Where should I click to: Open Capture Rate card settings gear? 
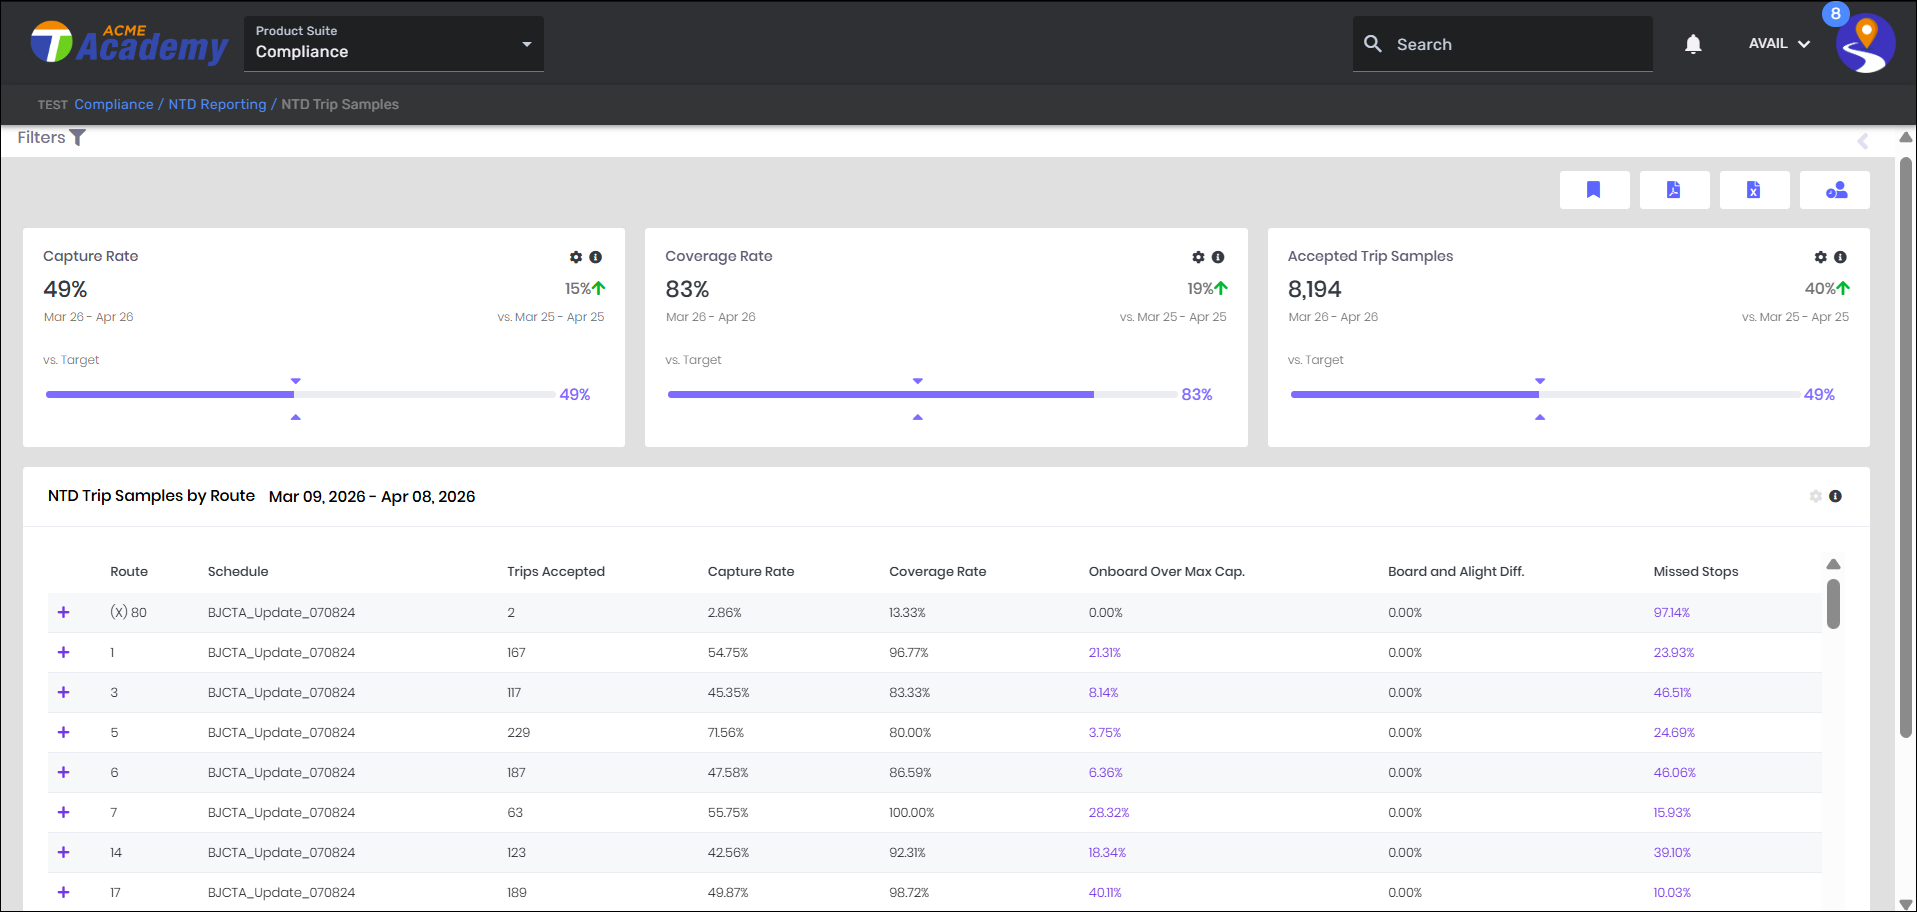pos(575,257)
